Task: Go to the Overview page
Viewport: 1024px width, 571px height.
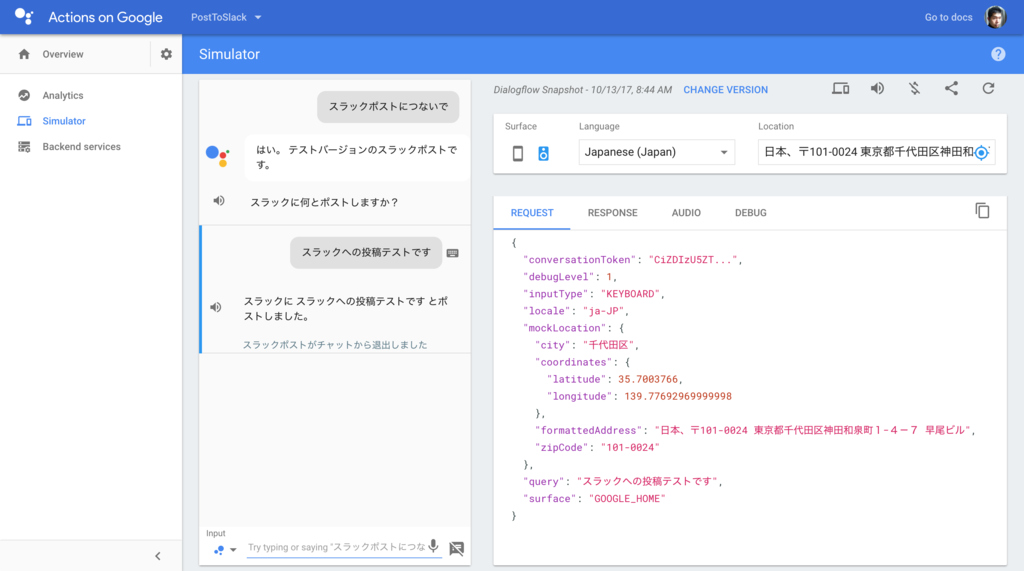Action: [63, 54]
